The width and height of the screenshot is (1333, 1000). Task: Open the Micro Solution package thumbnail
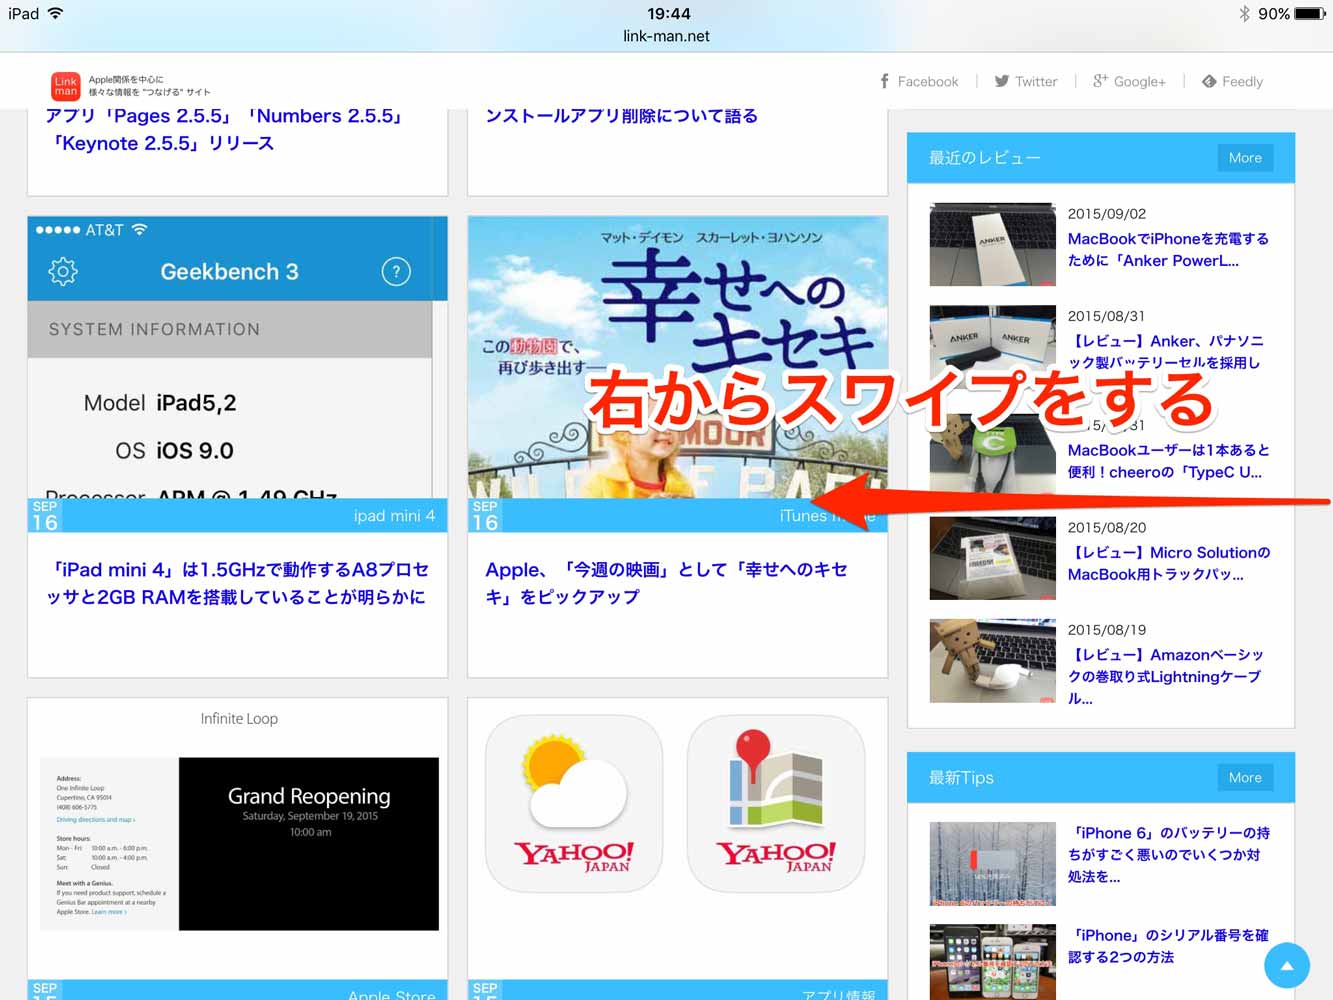coord(992,558)
